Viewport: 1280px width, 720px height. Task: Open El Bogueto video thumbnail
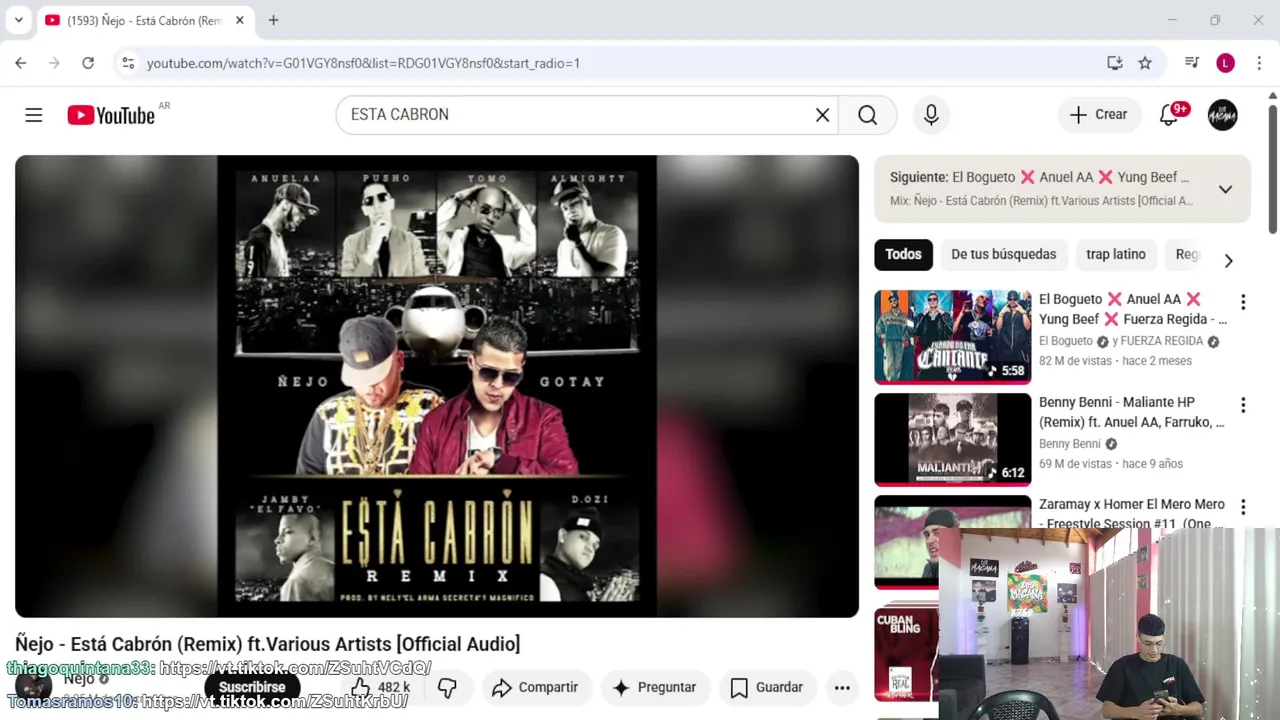coord(952,337)
